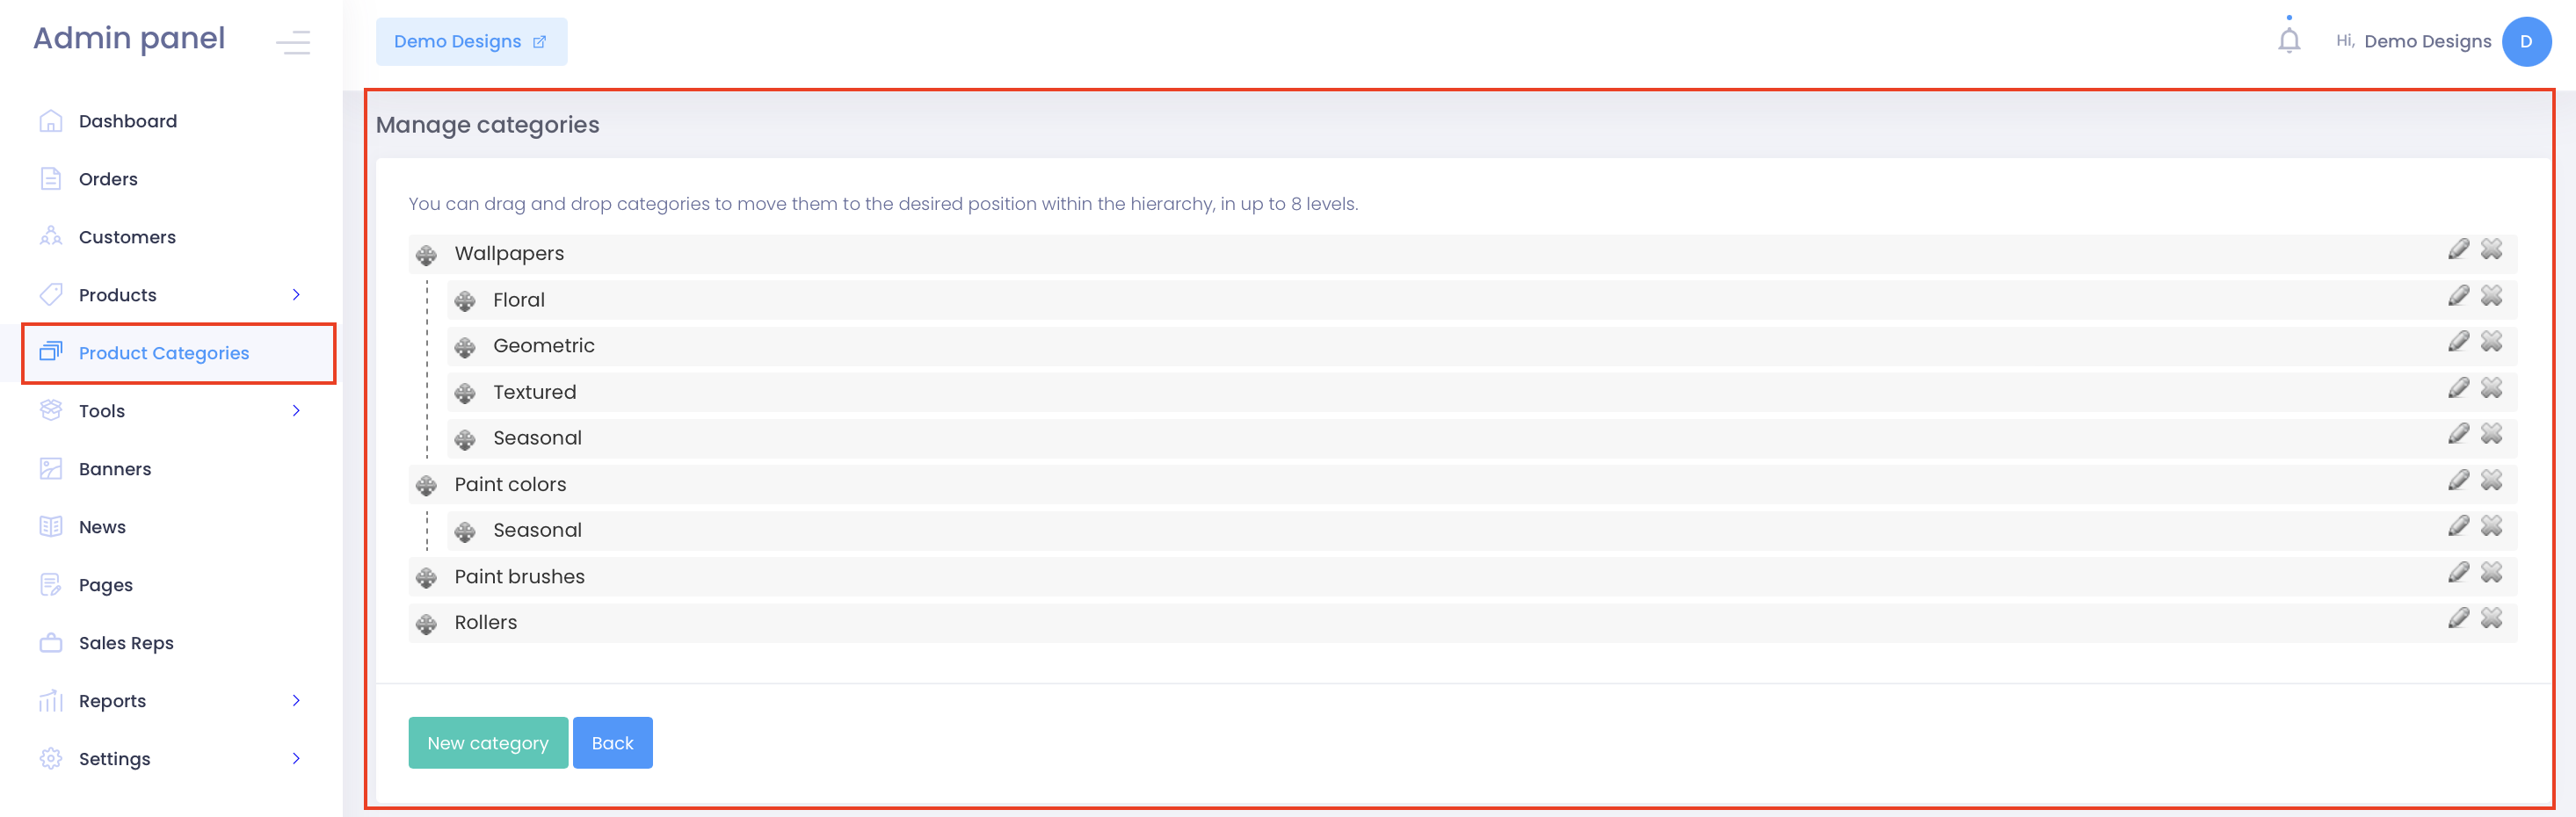Edit Seasonal under Wallpapers

click(x=2458, y=433)
